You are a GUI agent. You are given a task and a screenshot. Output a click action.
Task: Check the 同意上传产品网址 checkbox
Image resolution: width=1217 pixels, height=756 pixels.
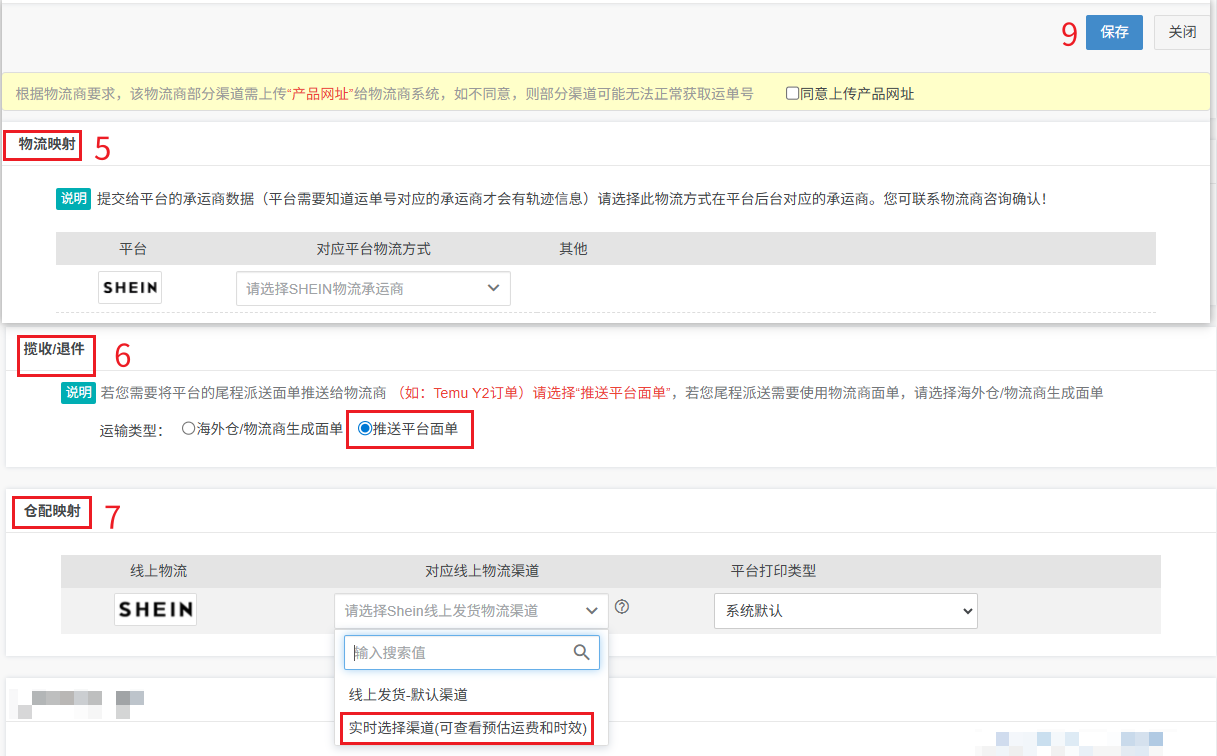[792, 94]
